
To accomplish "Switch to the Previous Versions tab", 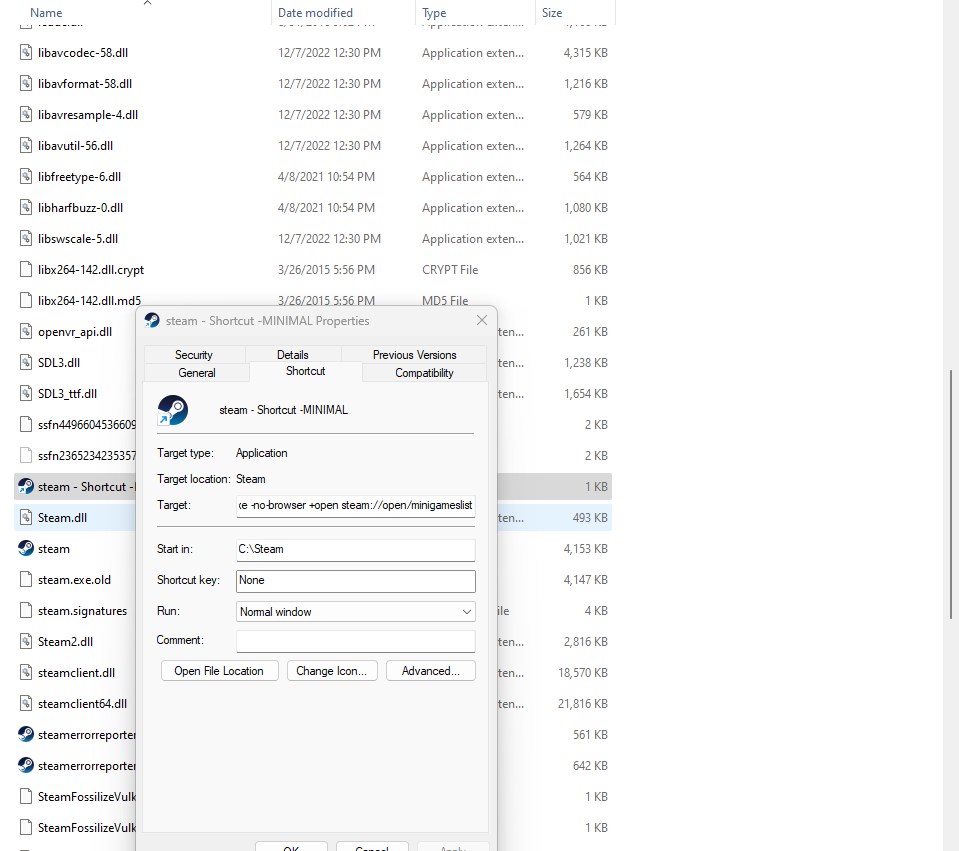I will pos(414,355).
